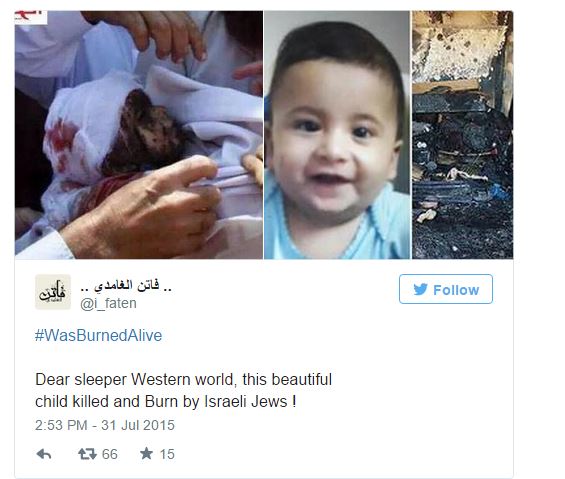This screenshot has height=479, width=565.
Task: View the 66 retweets count
Action: coord(110,454)
